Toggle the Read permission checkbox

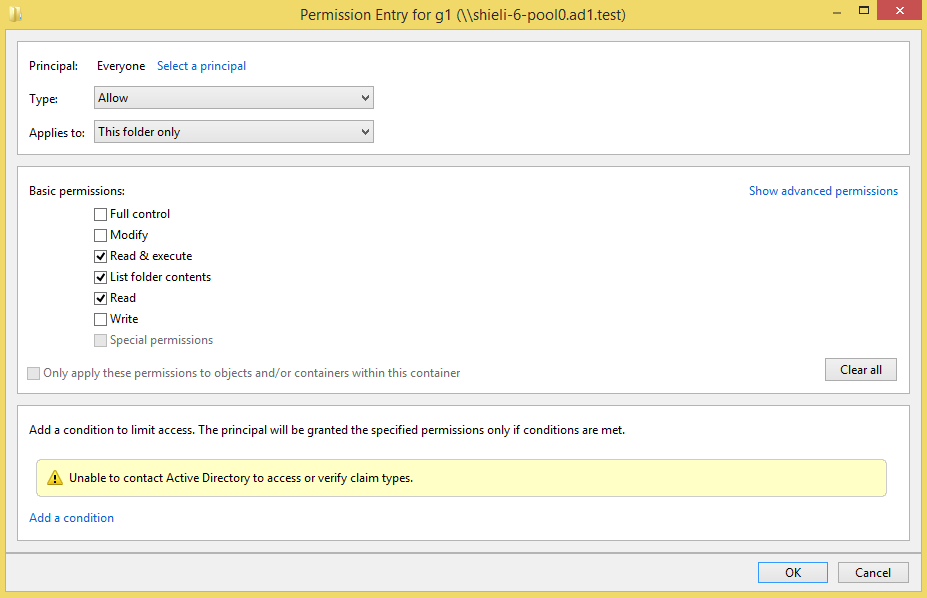pos(101,298)
